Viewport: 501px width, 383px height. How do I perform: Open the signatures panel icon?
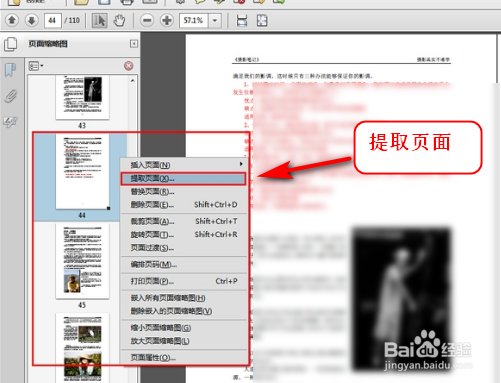[x=10, y=122]
